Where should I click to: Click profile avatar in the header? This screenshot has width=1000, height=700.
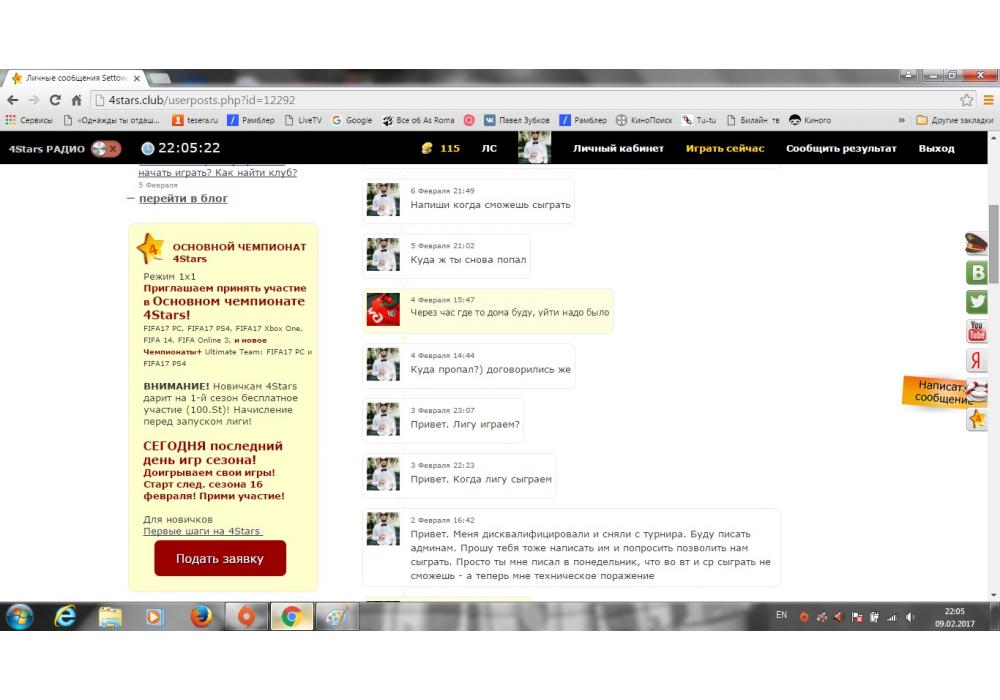click(x=534, y=147)
